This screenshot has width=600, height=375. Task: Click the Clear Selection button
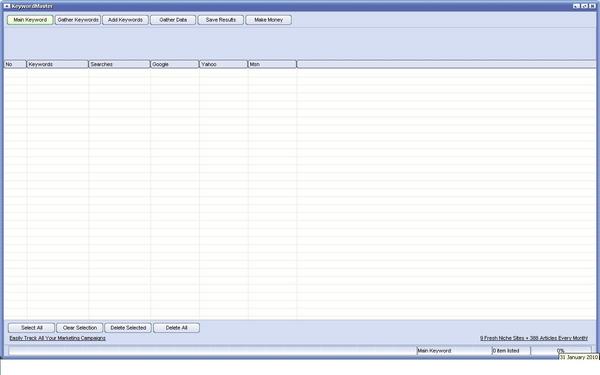[x=80, y=328]
